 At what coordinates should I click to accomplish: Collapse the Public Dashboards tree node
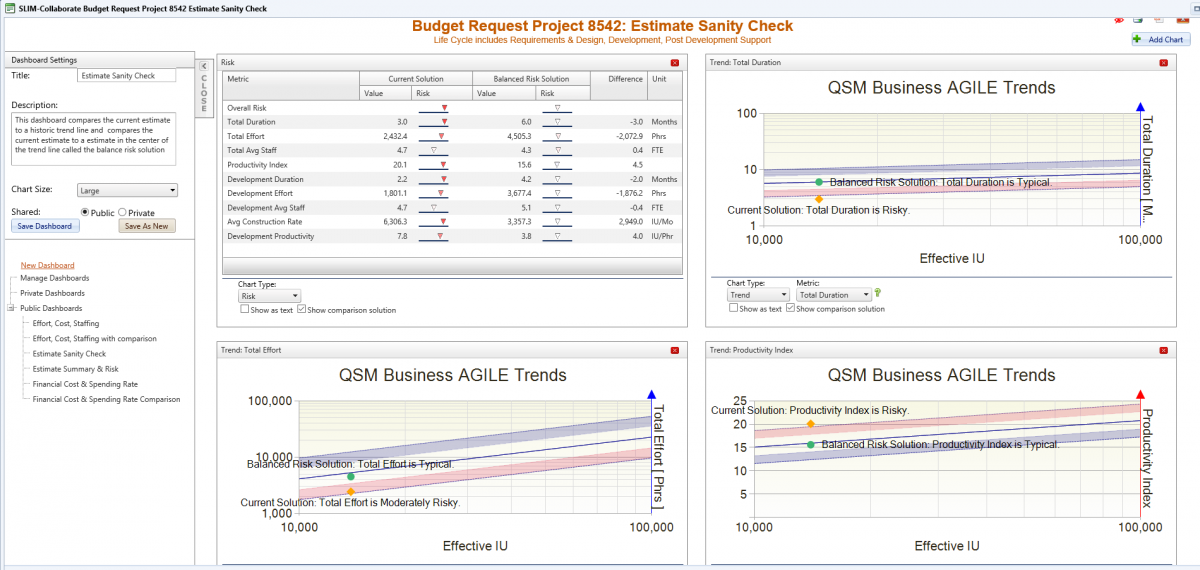11,308
